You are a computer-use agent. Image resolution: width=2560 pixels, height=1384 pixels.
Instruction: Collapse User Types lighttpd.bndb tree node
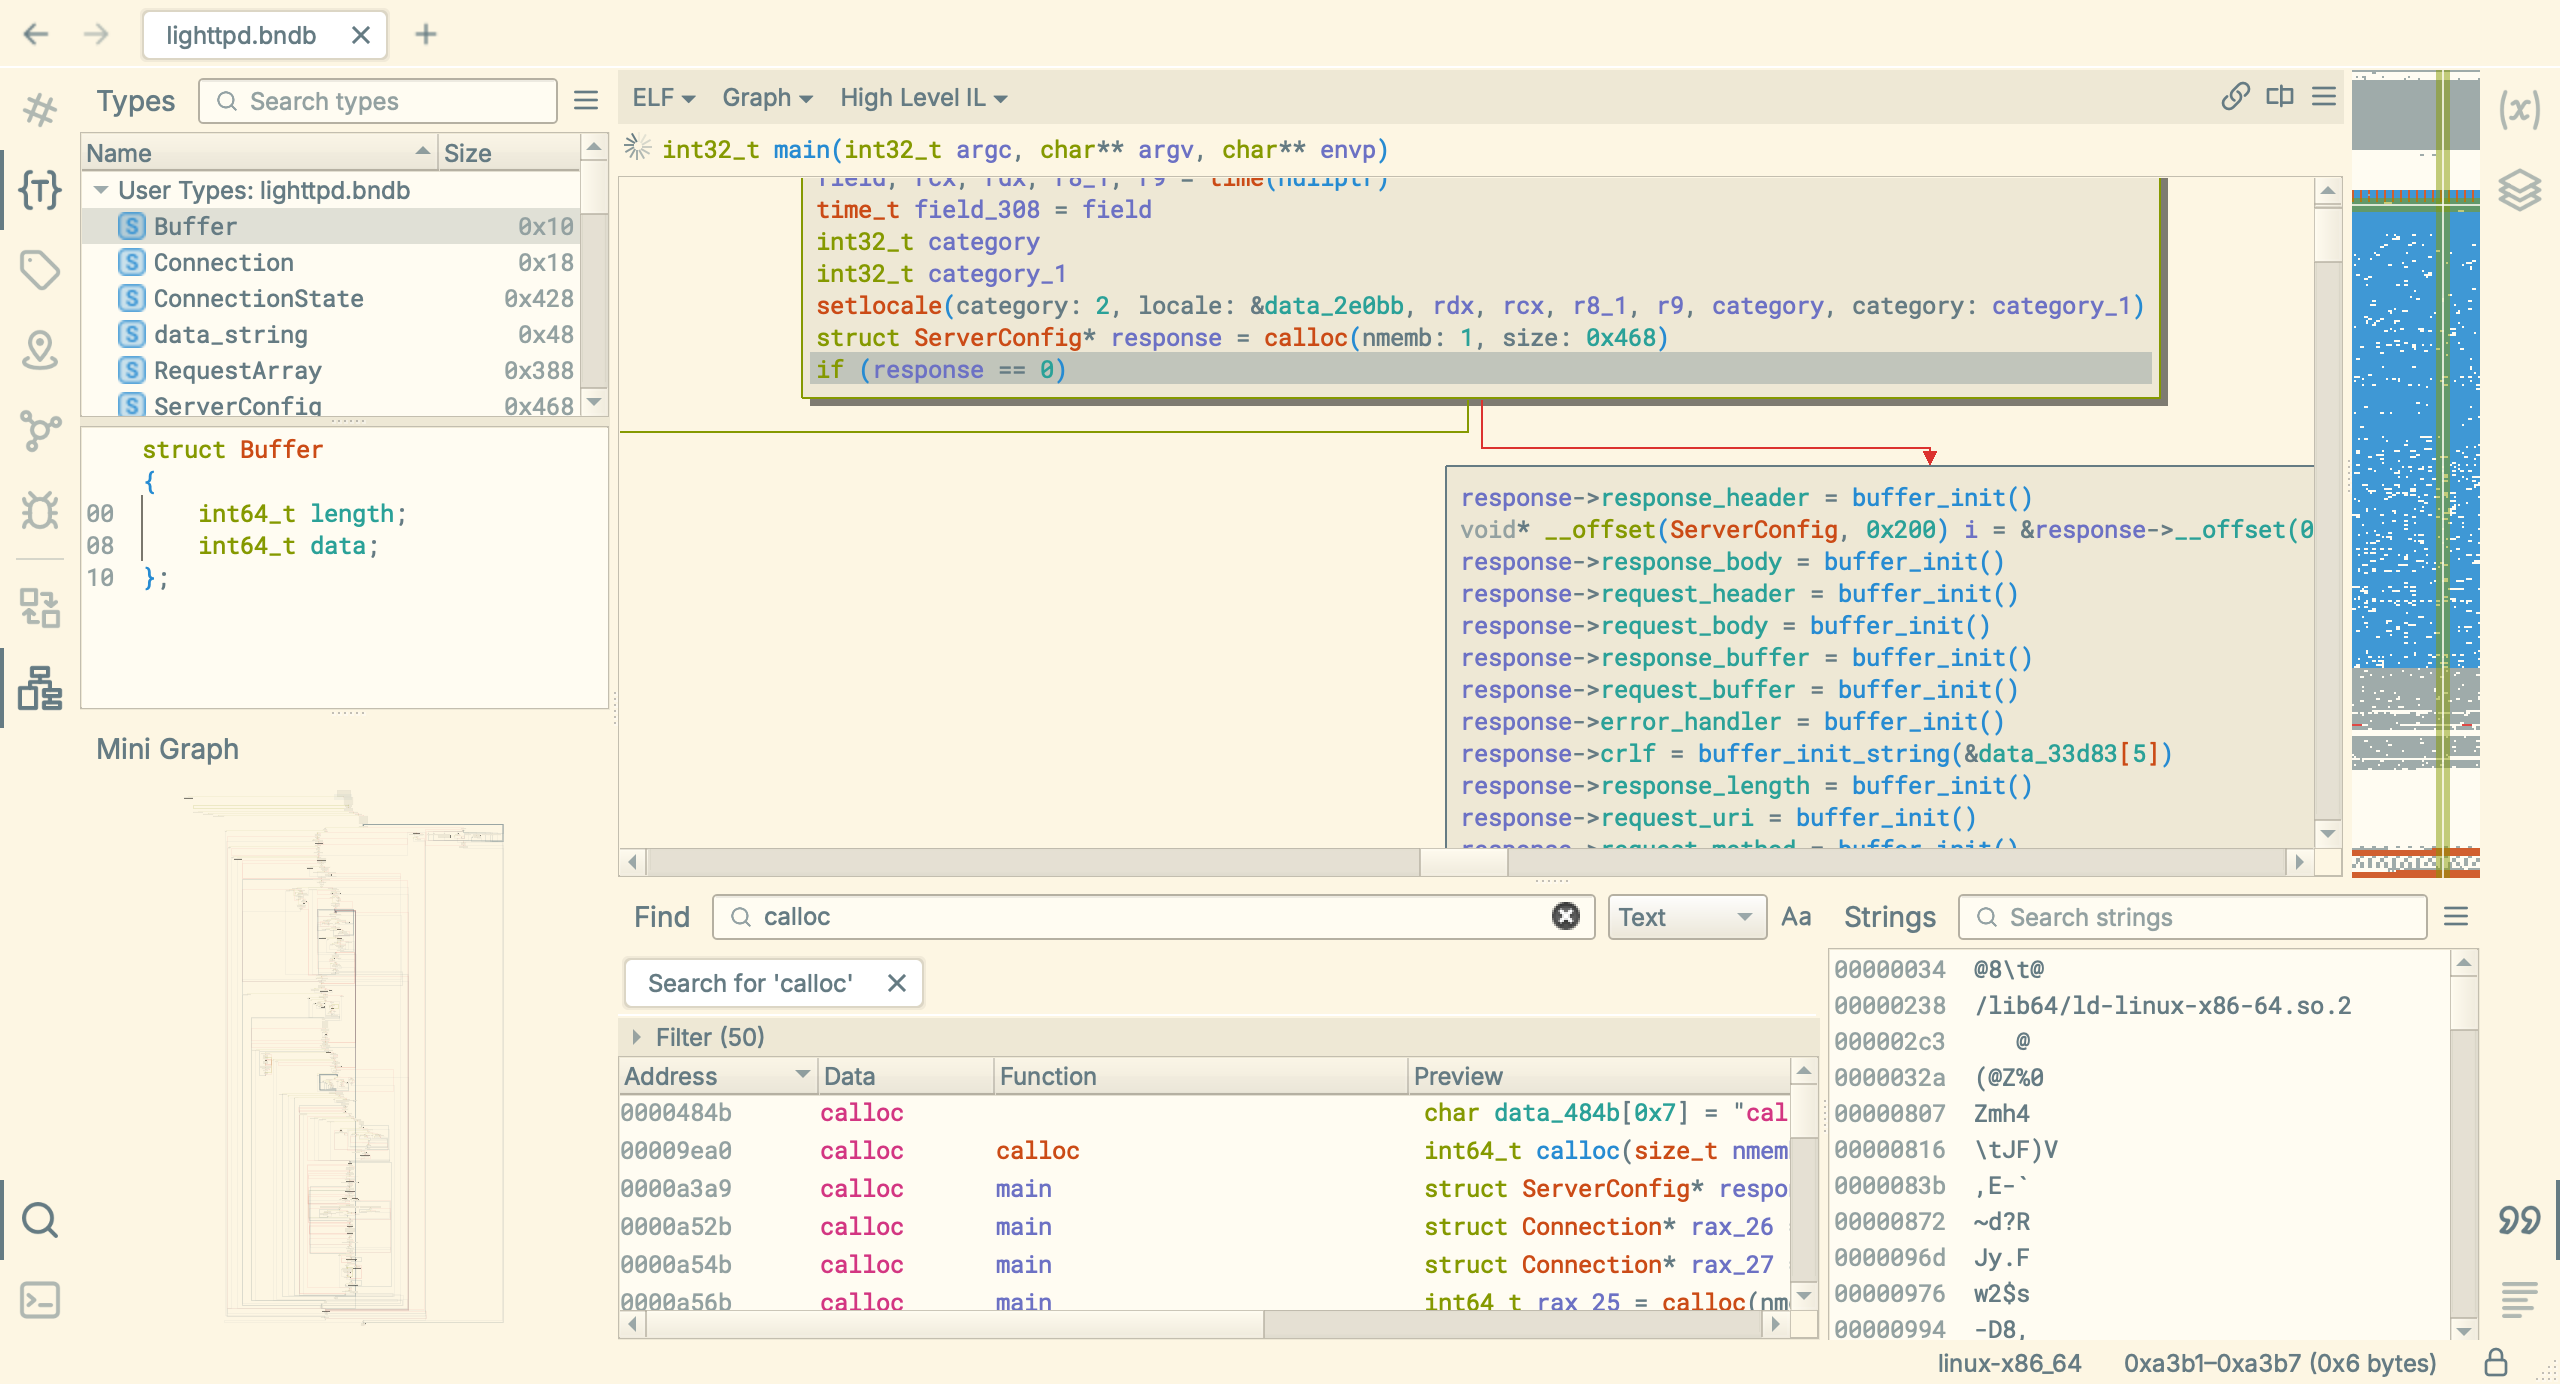(x=101, y=190)
